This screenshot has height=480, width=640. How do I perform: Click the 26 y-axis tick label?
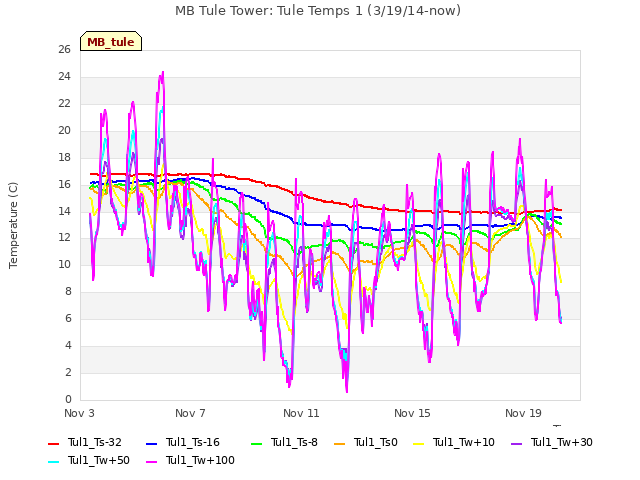click(x=64, y=50)
